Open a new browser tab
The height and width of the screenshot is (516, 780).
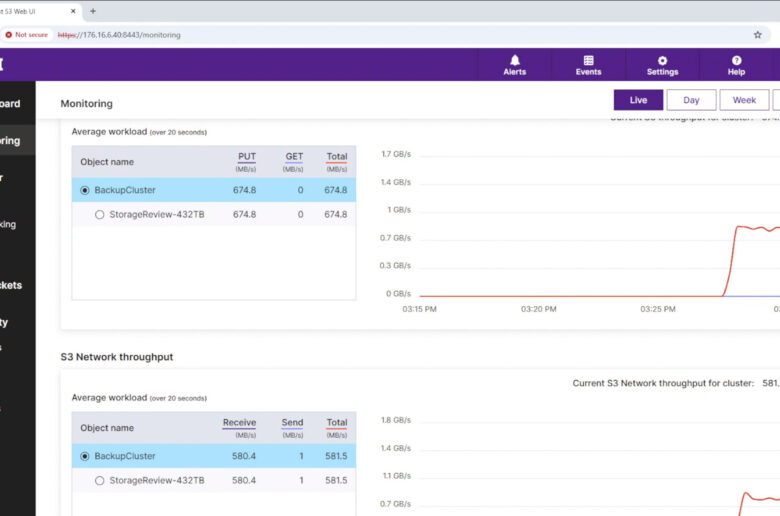[93, 11]
